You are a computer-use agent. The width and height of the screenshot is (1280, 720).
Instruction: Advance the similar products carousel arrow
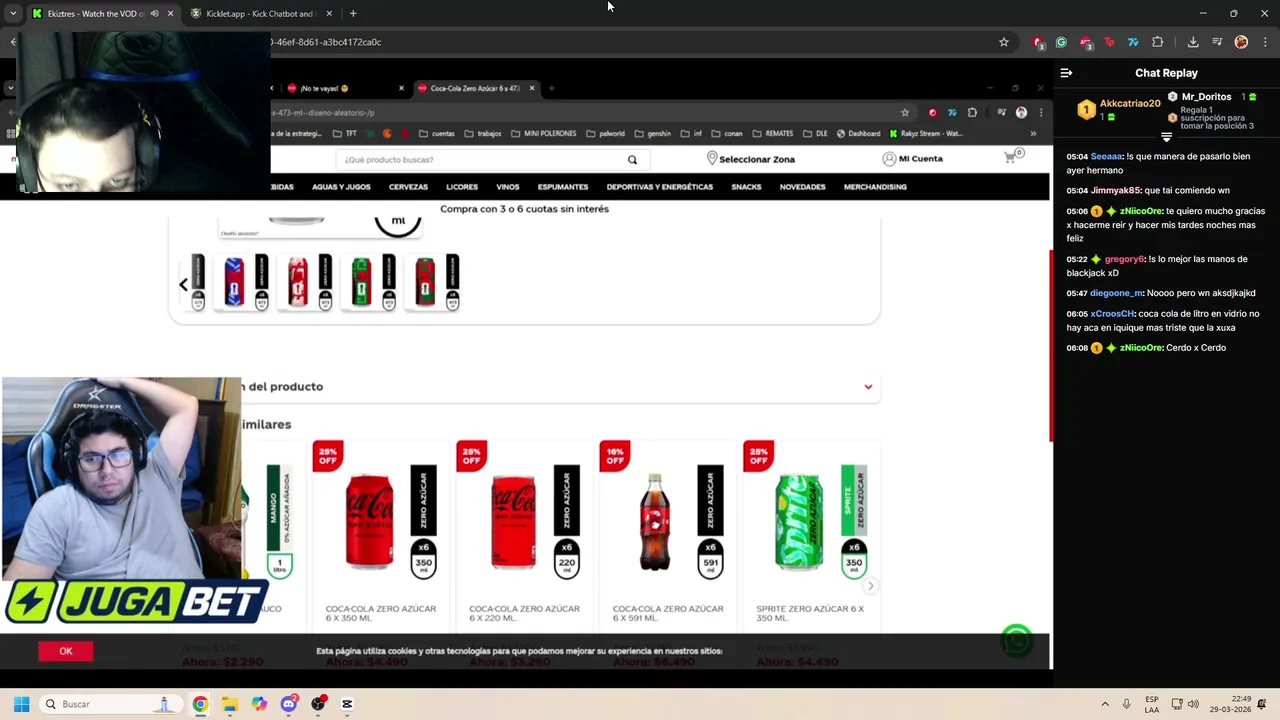(x=871, y=586)
